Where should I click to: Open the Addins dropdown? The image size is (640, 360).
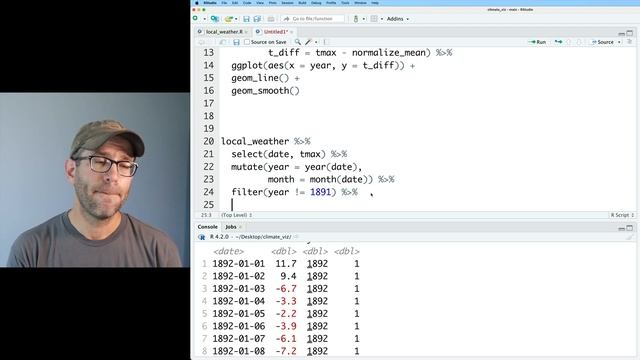click(398, 19)
